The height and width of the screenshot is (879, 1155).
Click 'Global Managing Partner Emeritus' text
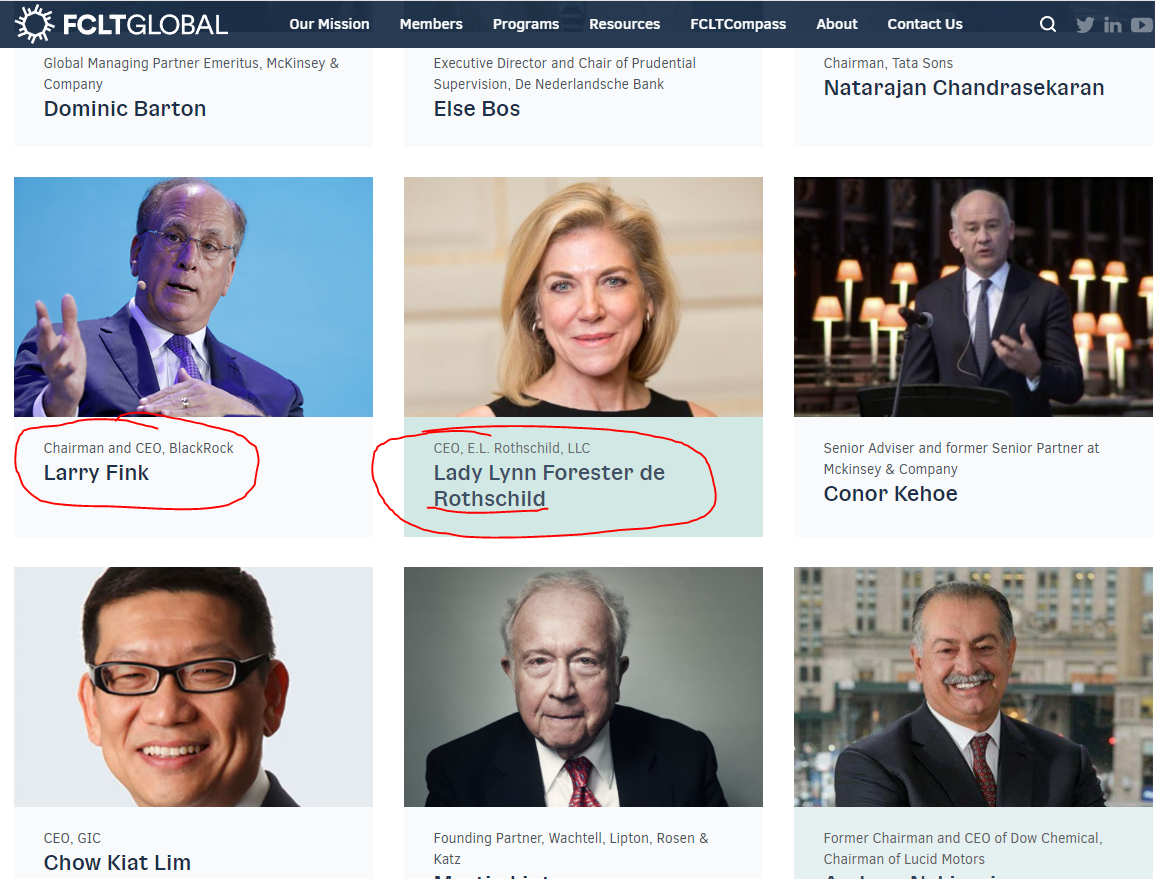192,74
